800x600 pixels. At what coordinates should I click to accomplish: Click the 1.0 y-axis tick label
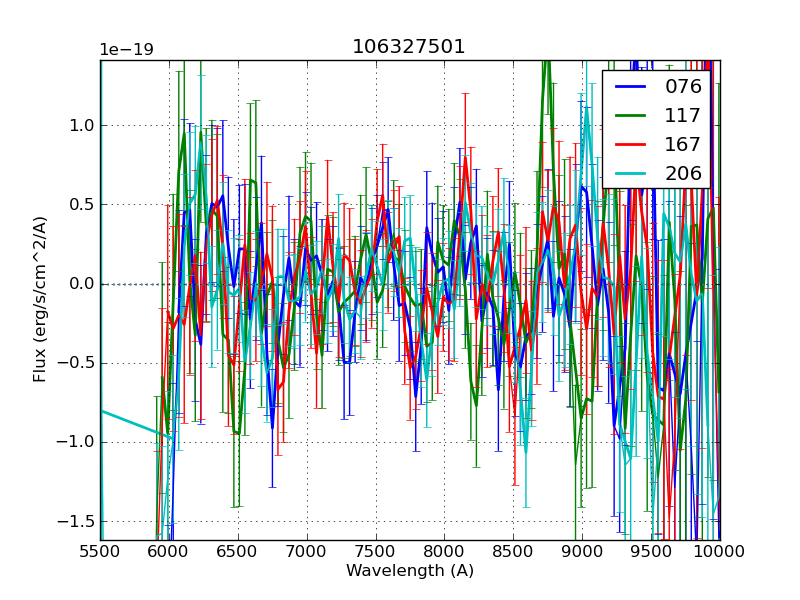click(x=78, y=126)
